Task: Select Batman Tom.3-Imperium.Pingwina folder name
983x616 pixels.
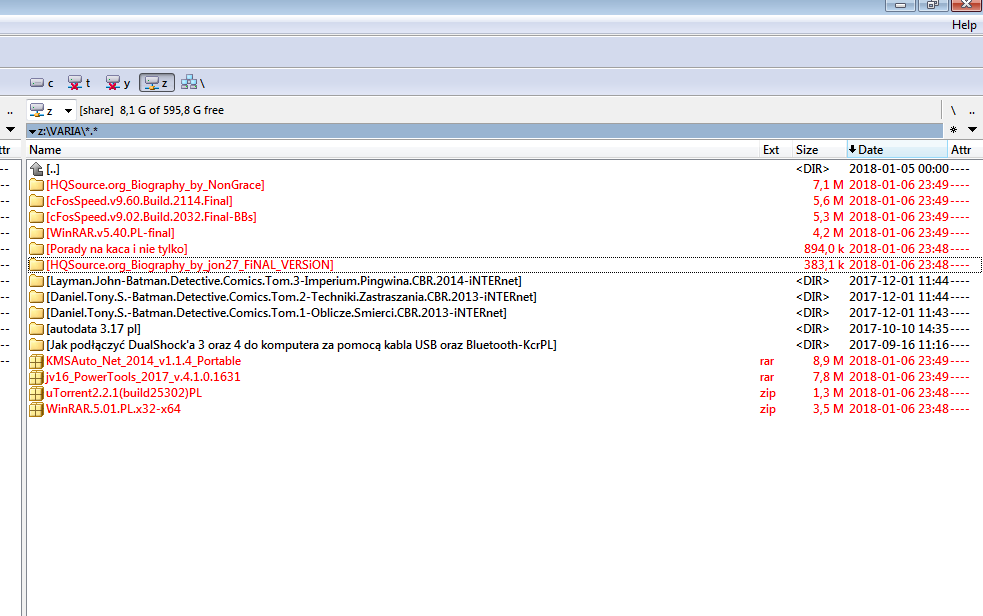Action: (x=284, y=281)
